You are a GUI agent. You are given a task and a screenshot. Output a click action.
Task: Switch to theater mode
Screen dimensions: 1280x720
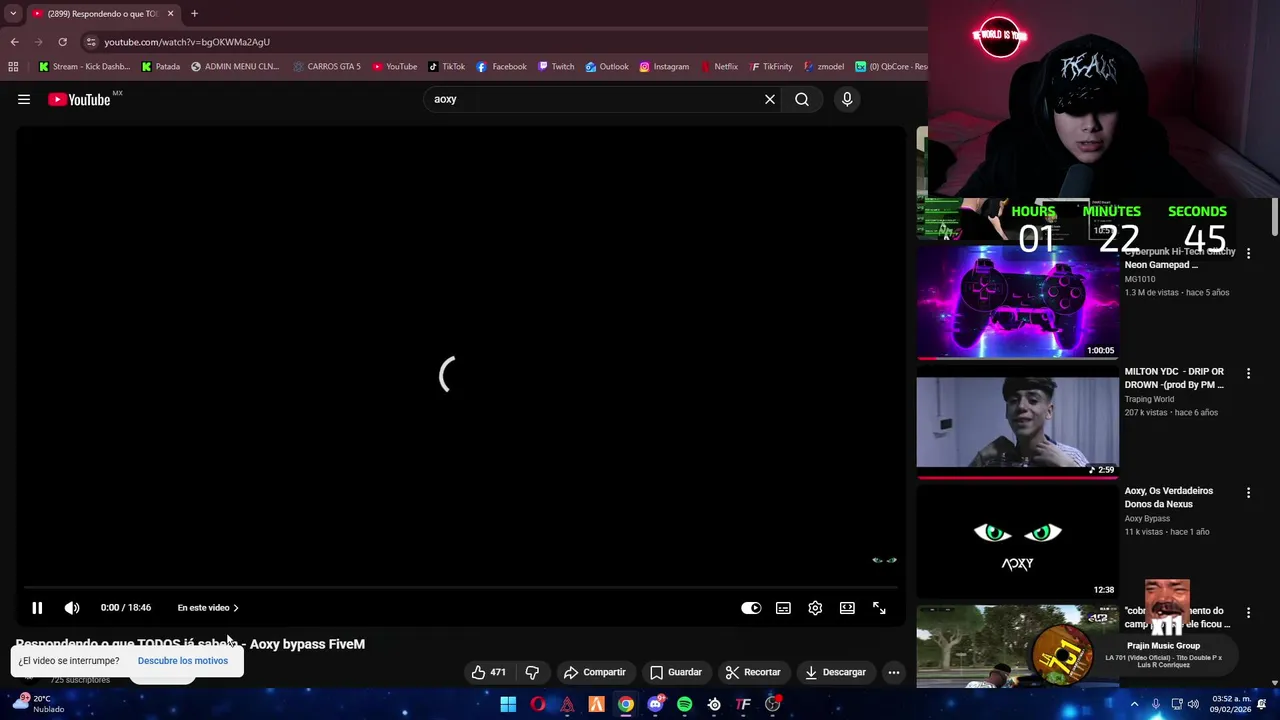tap(847, 608)
